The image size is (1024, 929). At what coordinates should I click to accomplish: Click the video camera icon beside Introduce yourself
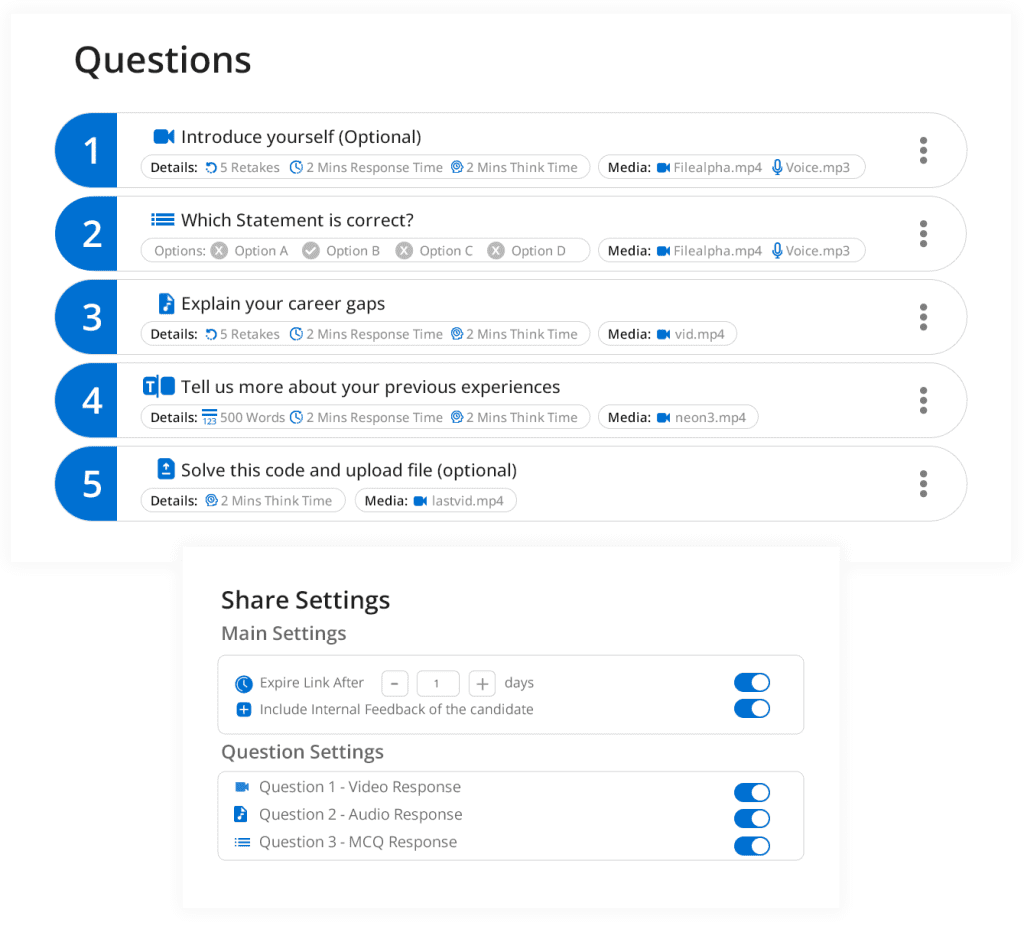pos(164,137)
